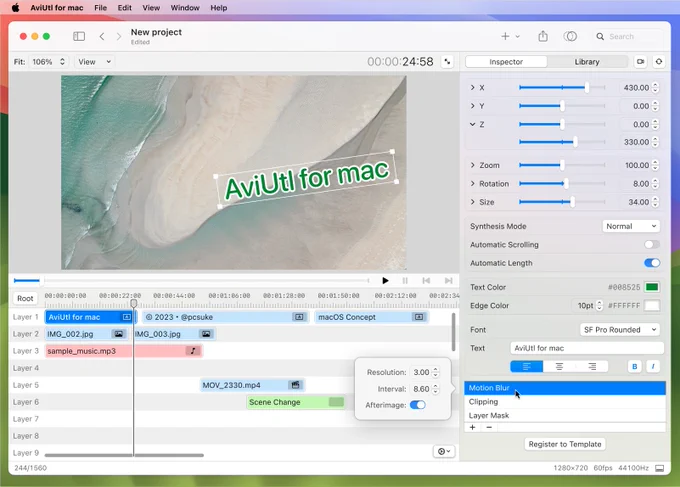Open the timeline settings gear menu
The height and width of the screenshot is (487, 680).
[444, 451]
